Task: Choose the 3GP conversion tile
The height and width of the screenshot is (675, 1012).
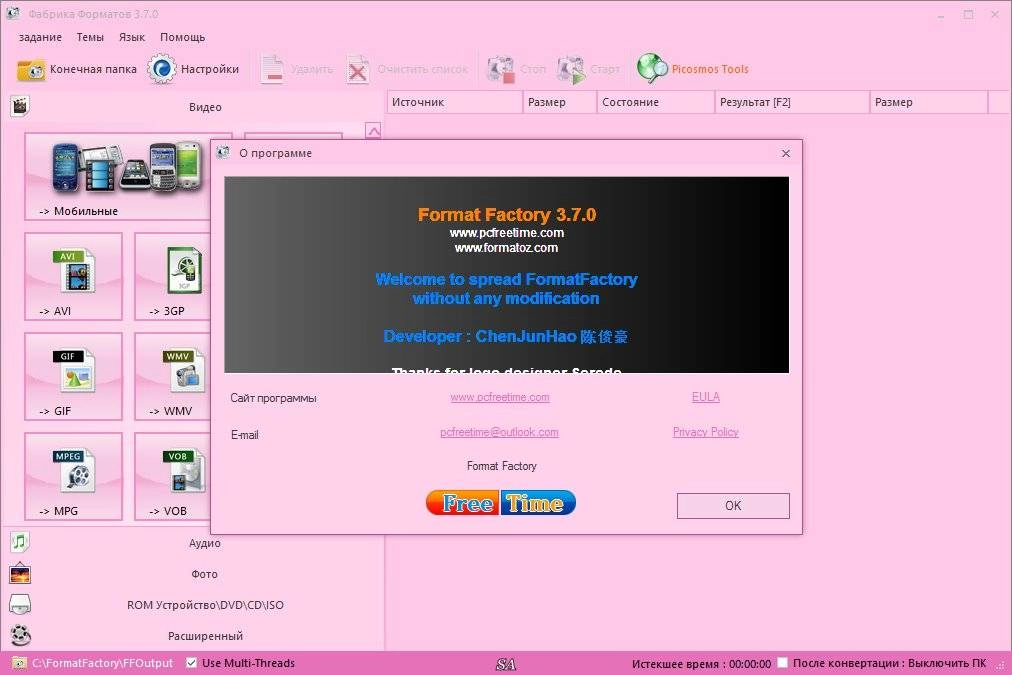Action: coord(173,276)
